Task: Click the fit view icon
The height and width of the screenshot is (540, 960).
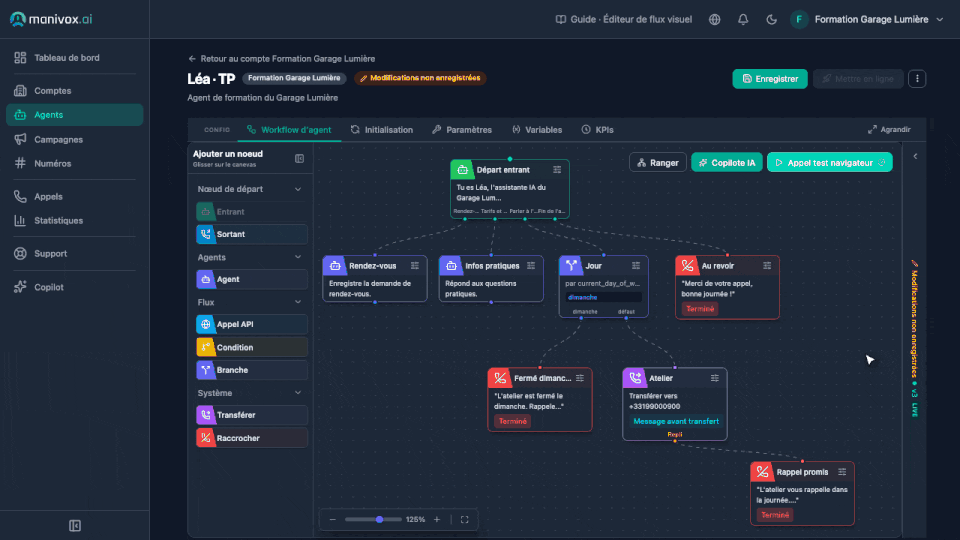Action: (465, 519)
